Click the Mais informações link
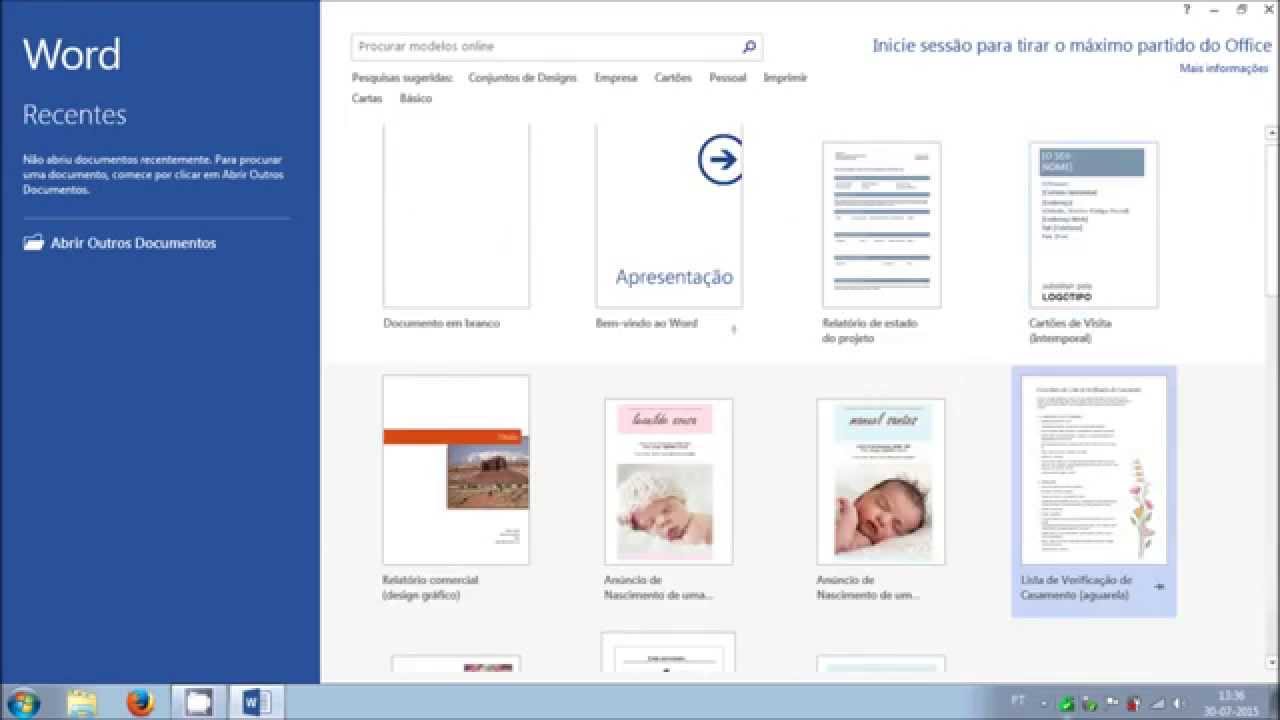 pyautogui.click(x=1223, y=69)
